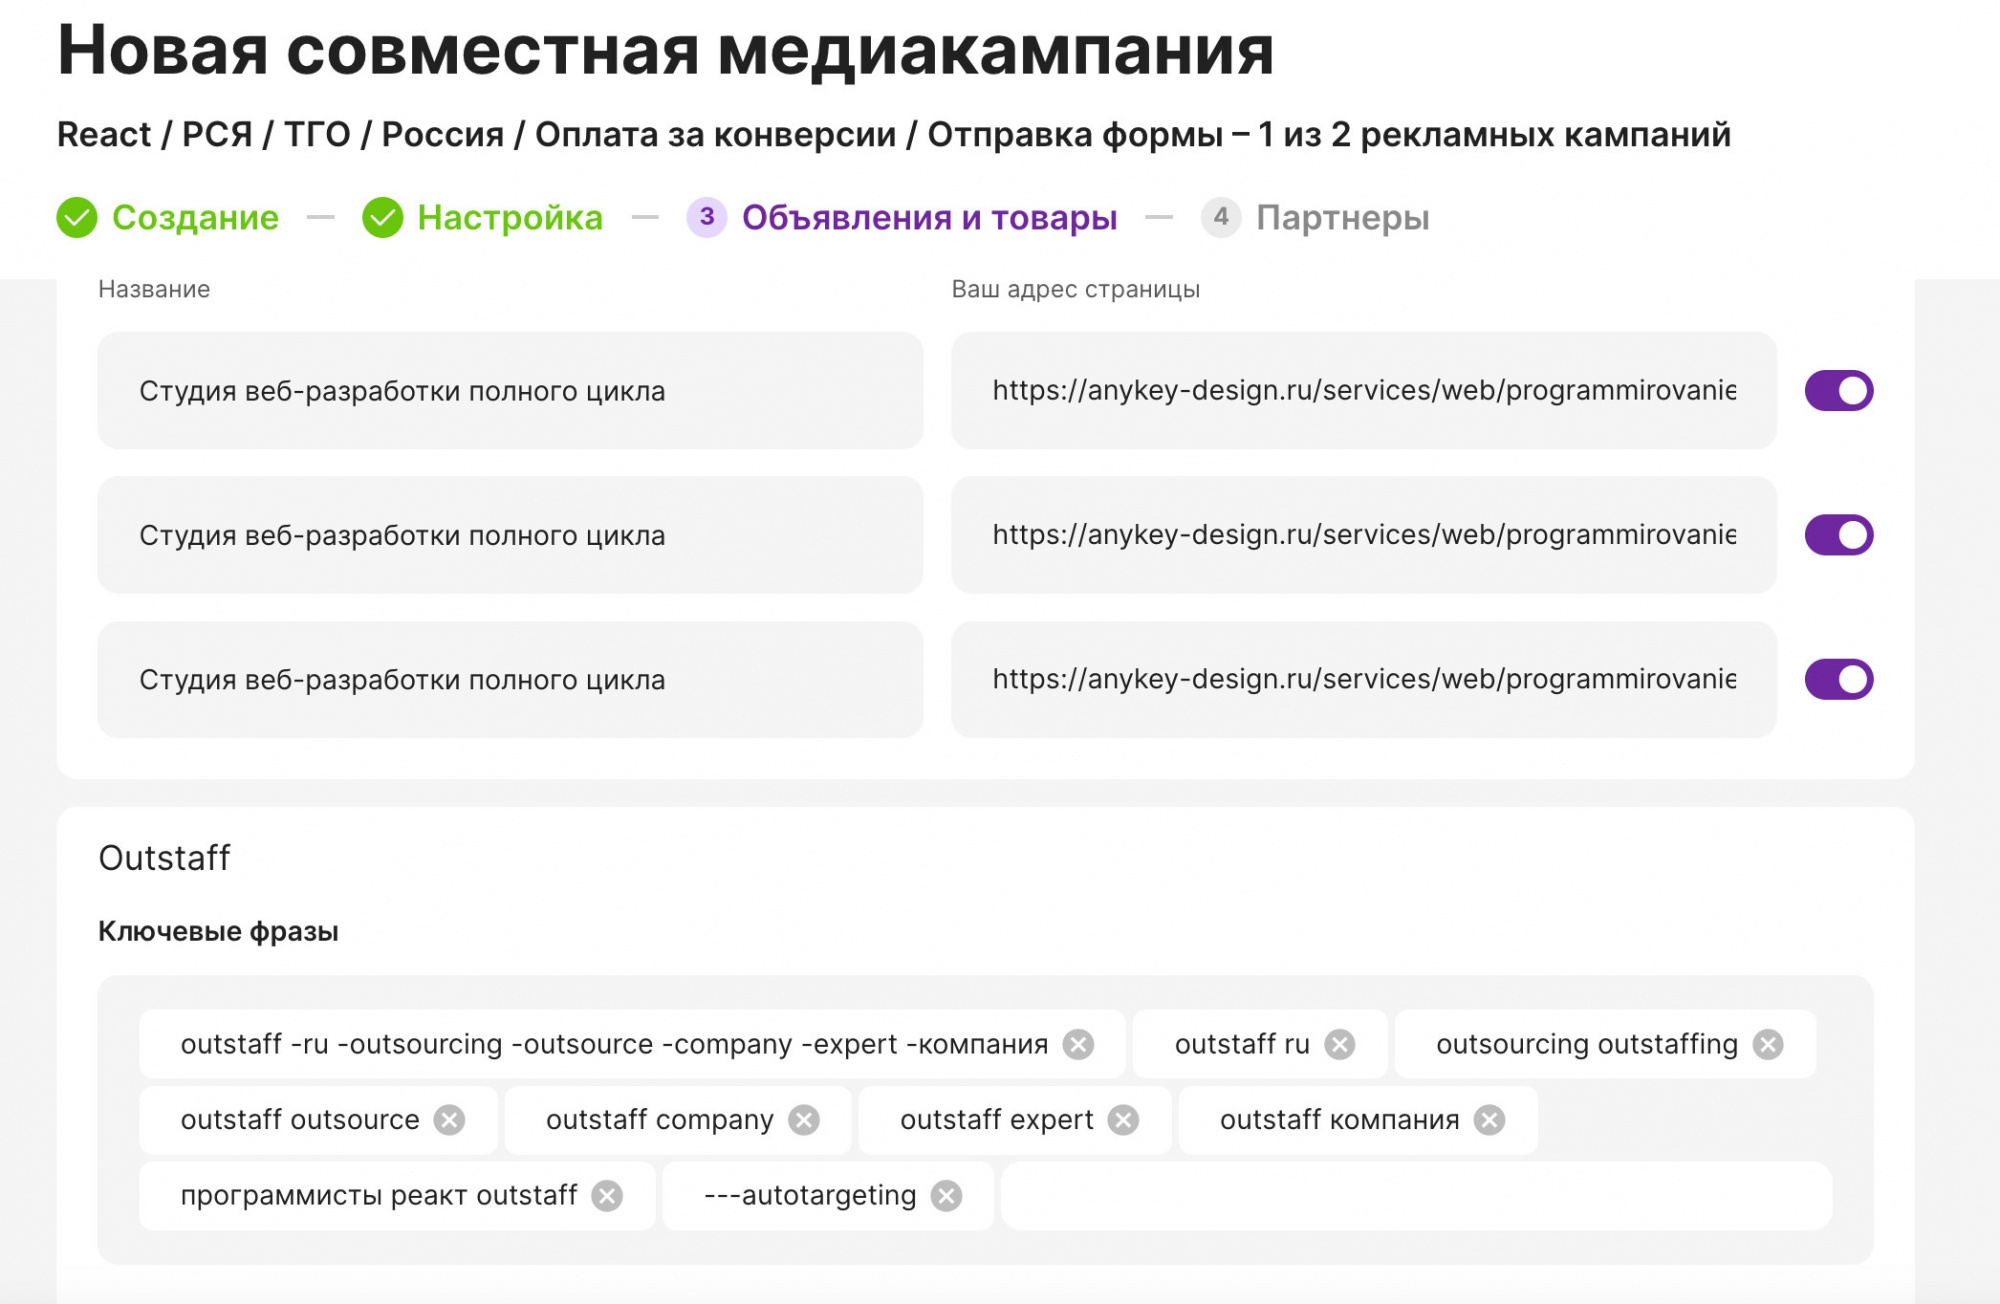
Task: Delete the 'outstaff outsource' tag
Action: [449, 1120]
